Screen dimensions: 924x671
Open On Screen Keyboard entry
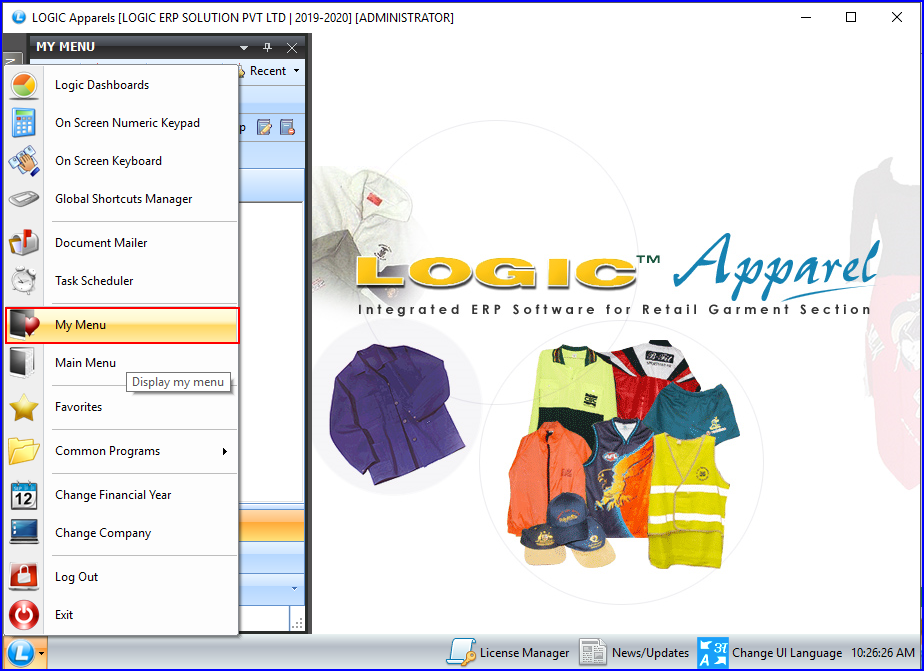[x=121, y=161]
